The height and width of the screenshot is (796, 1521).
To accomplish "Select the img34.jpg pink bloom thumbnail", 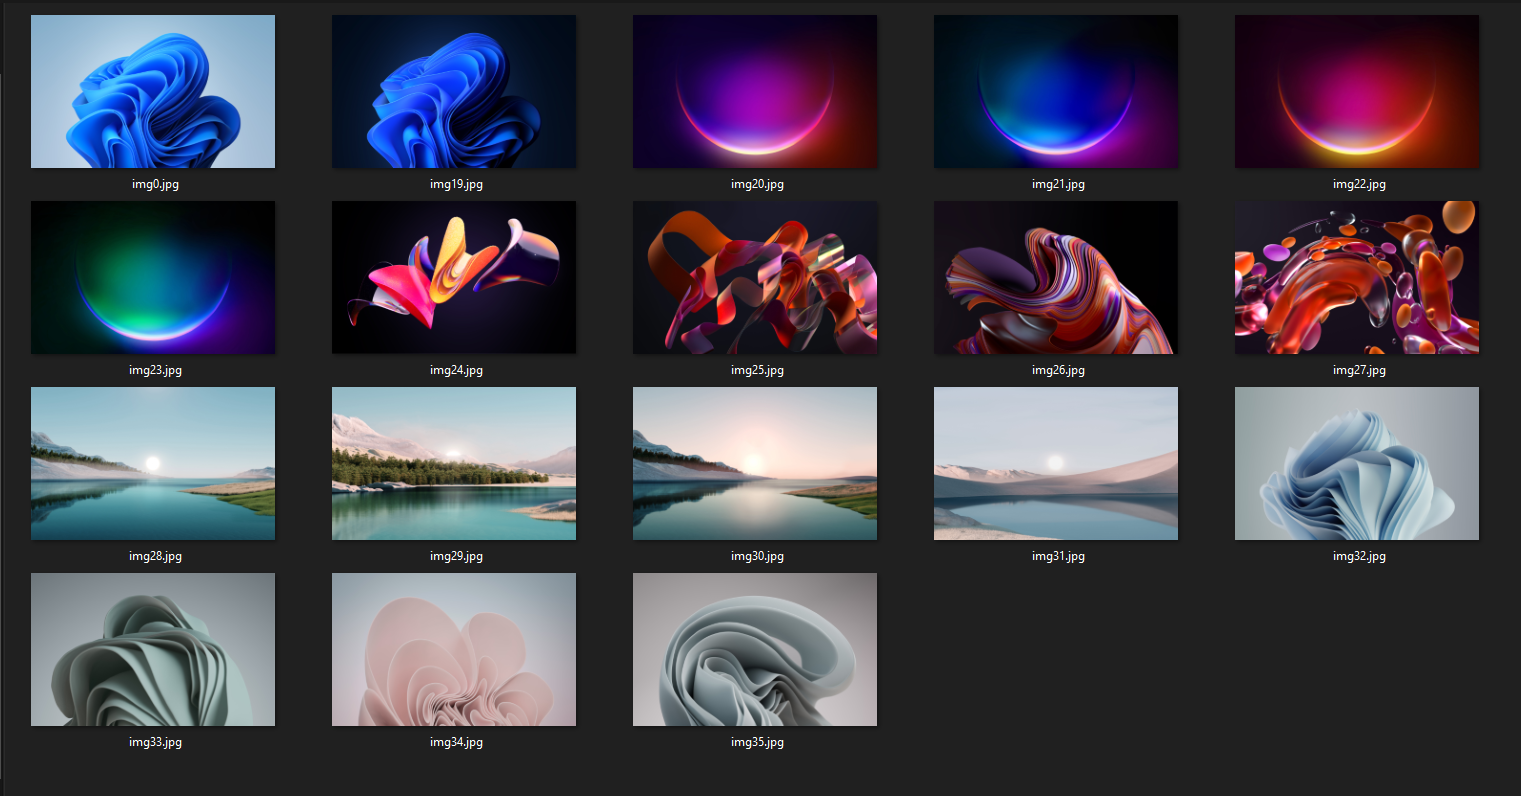I will click(x=454, y=649).
